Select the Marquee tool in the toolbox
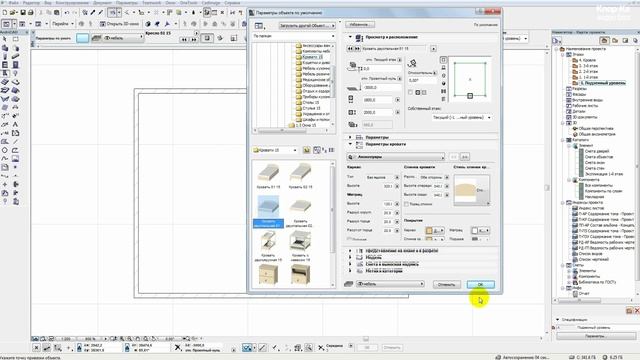 (x=15, y=39)
